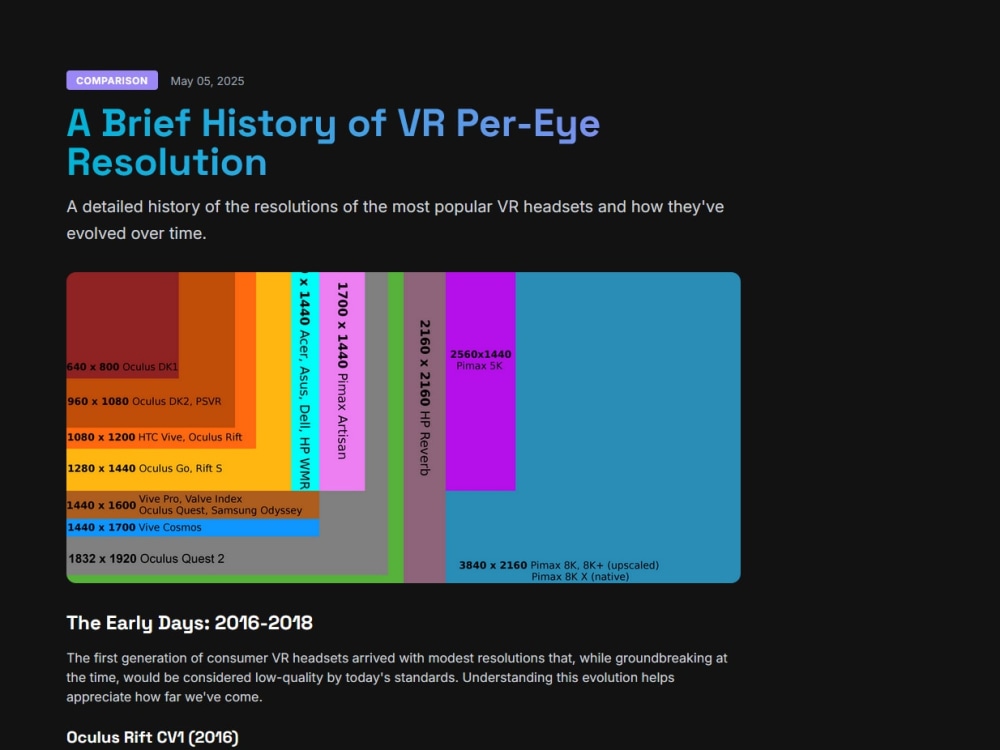Click the vertical Acer, Asus, Dell, HP WMR label
Viewport: 1000px width, 750px height.
click(305, 381)
